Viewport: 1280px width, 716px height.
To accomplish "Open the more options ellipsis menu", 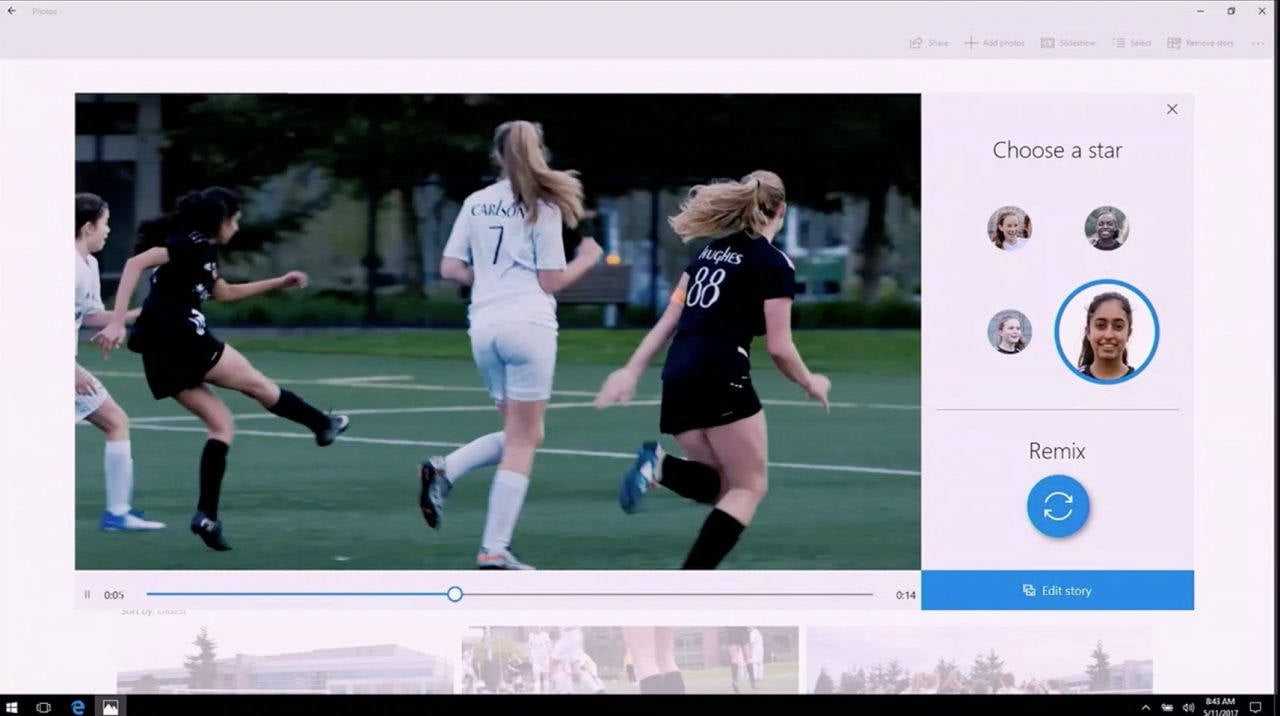I will pos(1257,43).
